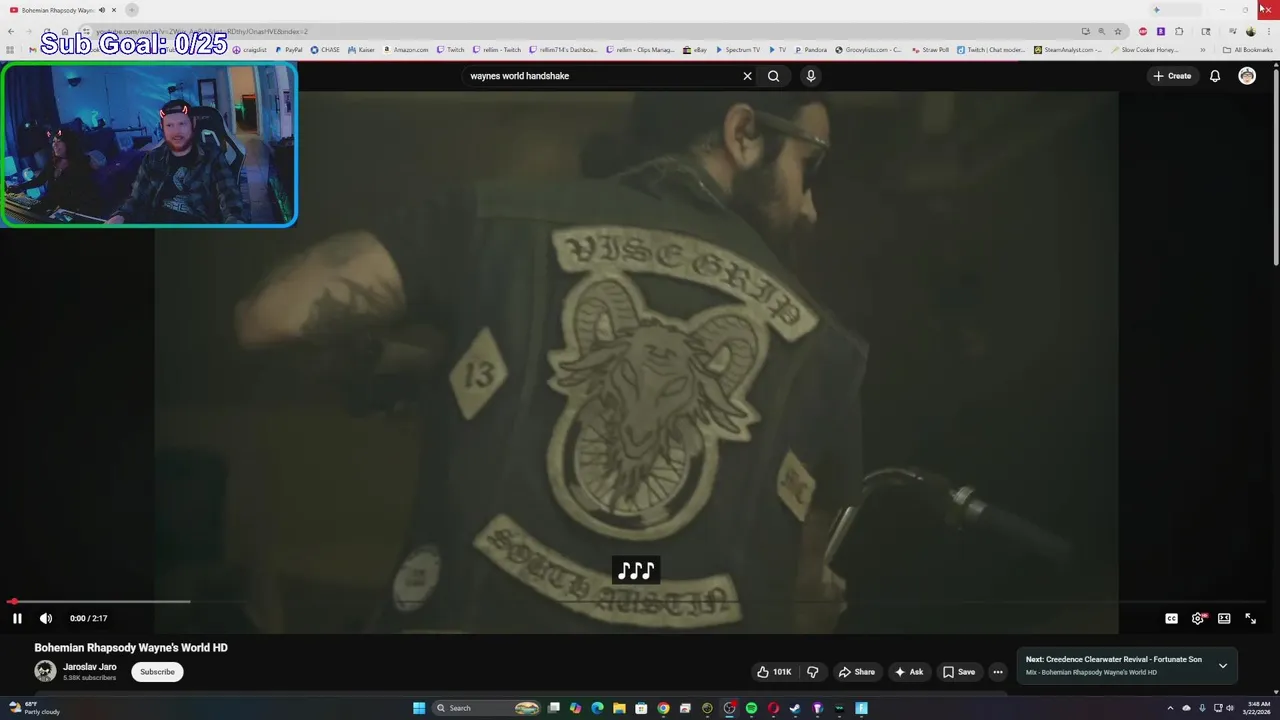Subscribe to Jaroslav Jaro channel
The height and width of the screenshot is (720, 1280).
(157, 672)
